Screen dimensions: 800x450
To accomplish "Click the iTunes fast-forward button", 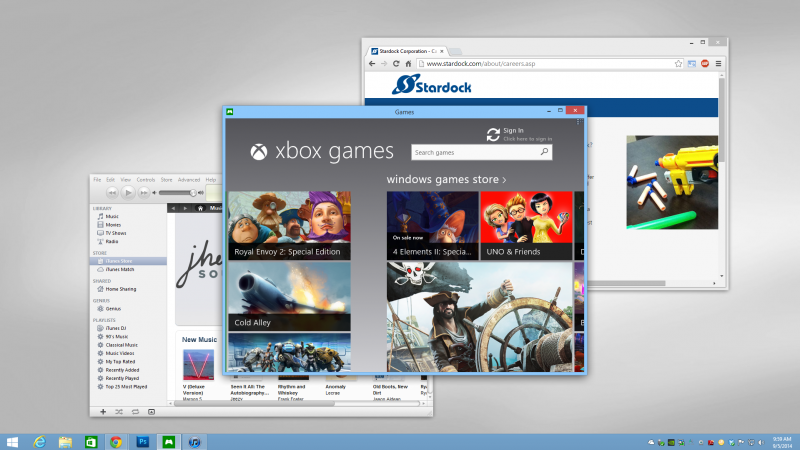I will click(x=144, y=192).
